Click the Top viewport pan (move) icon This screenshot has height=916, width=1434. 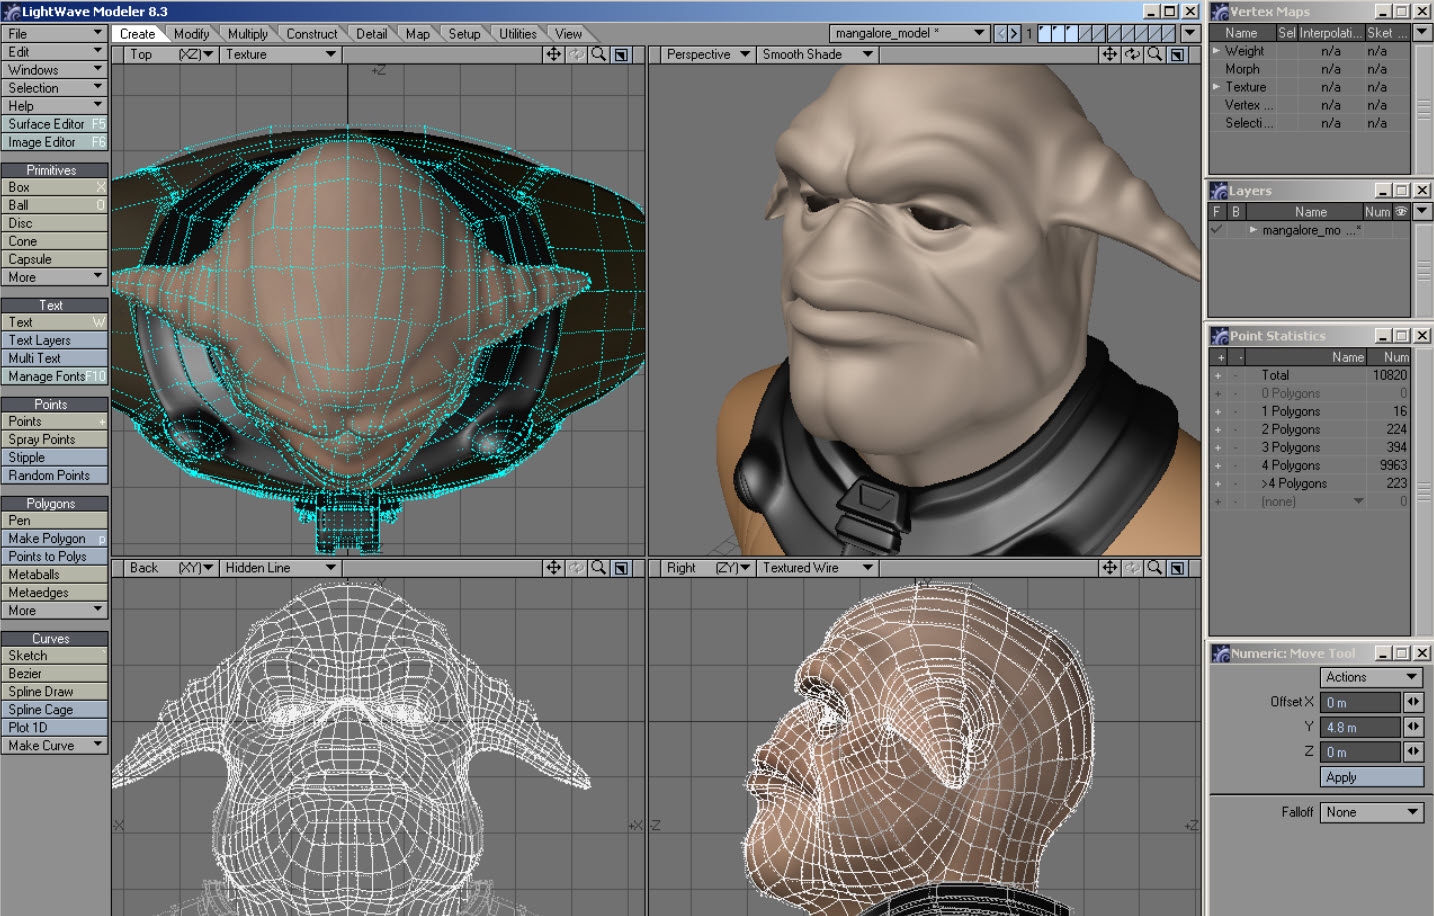pyautogui.click(x=553, y=54)
